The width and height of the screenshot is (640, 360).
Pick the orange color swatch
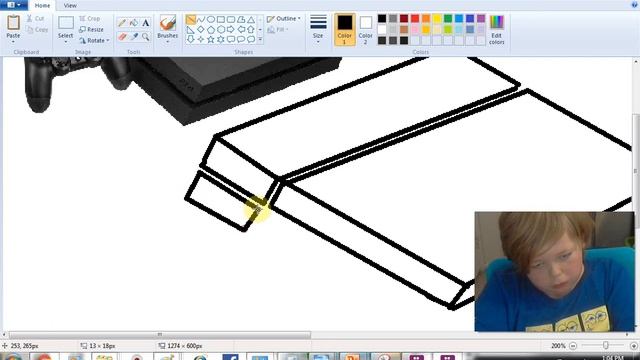click(426, 18)
